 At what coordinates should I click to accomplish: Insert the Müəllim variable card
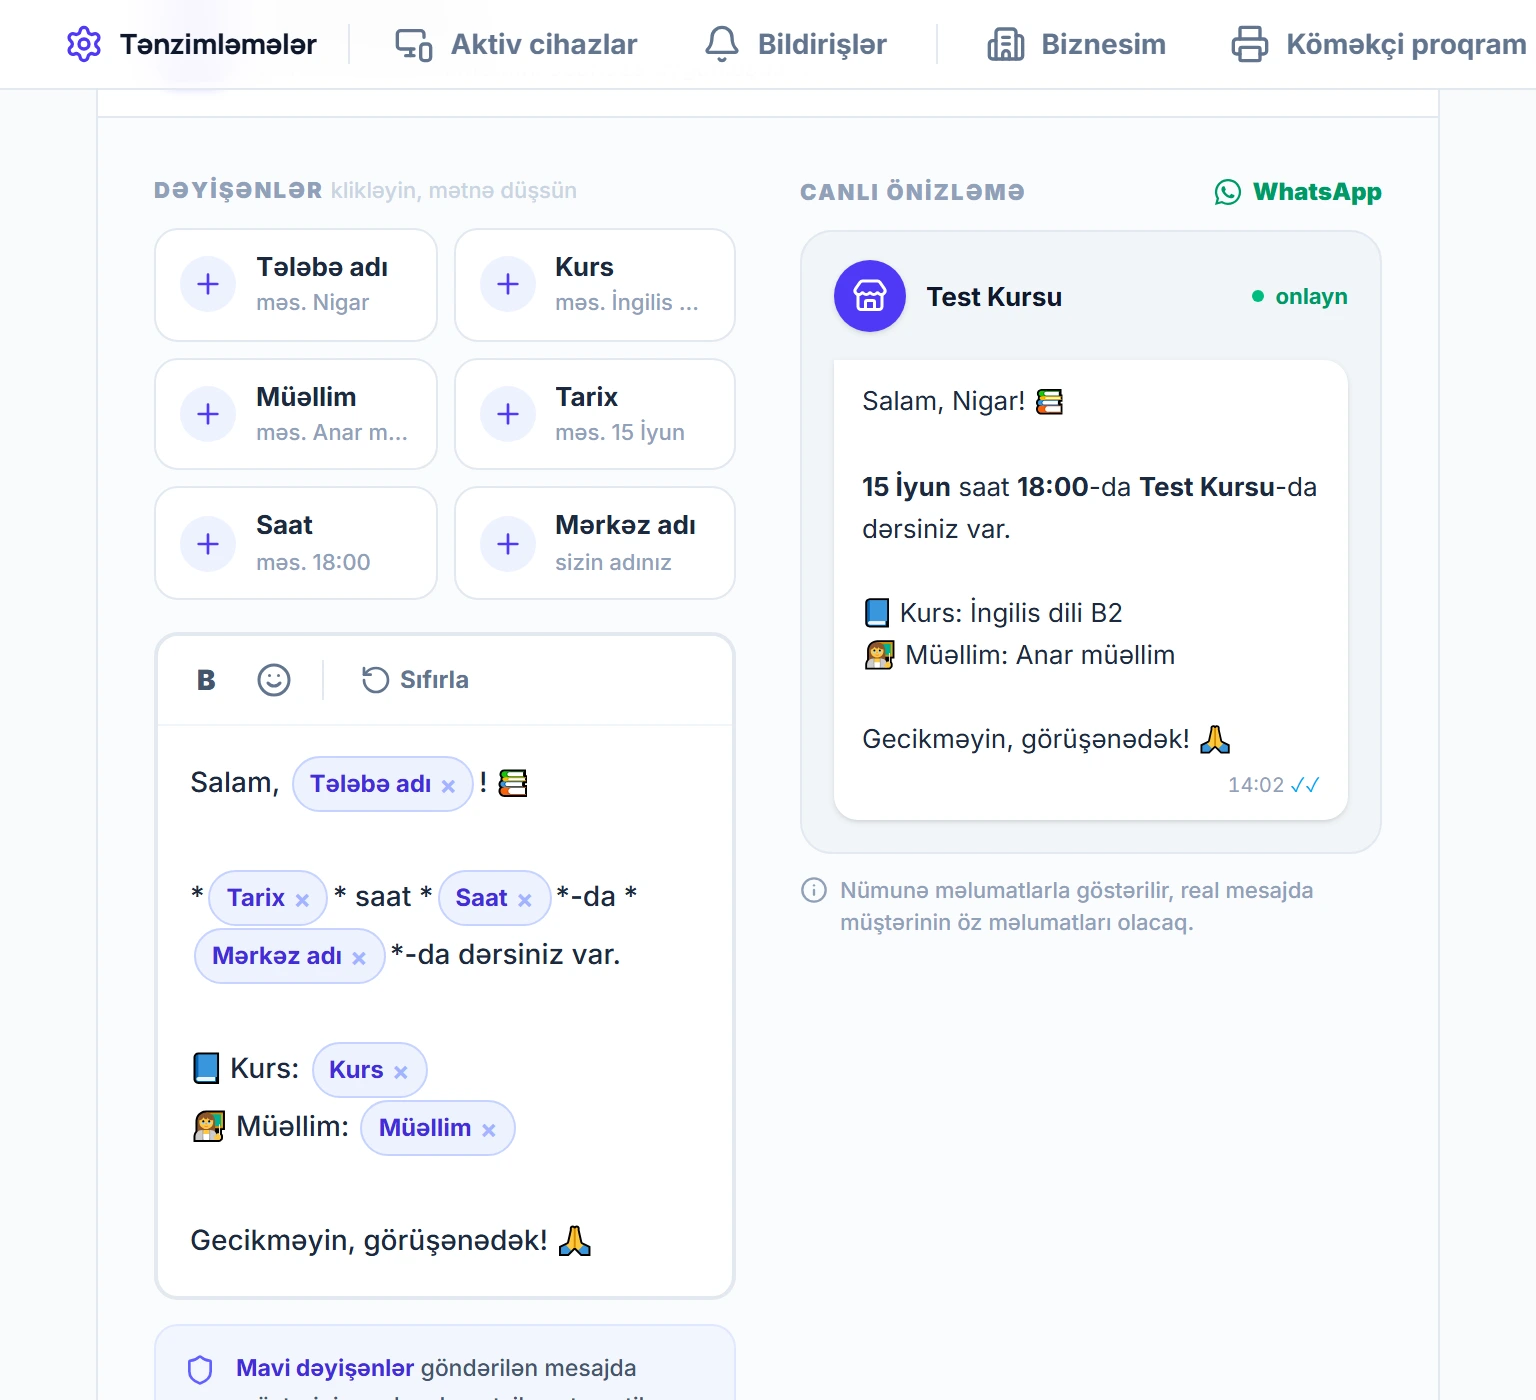click(x=296, y=414)
